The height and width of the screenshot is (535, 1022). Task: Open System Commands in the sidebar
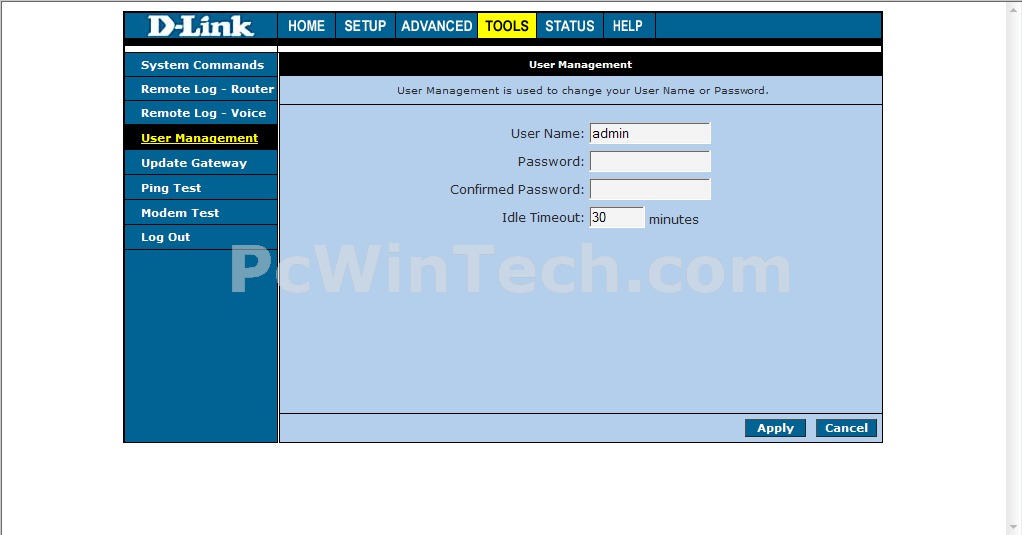click(x=202, y=65)
